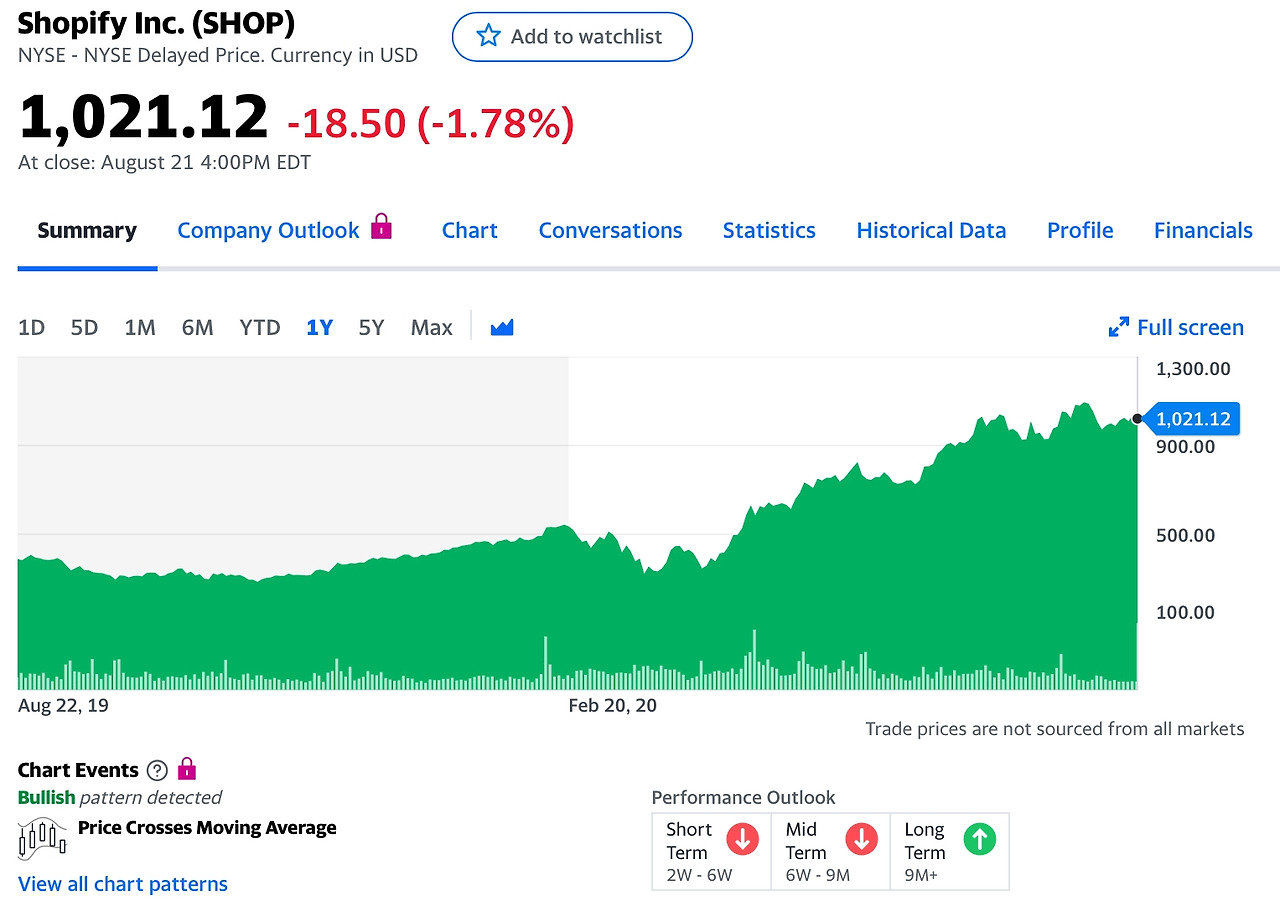1280x906 pixels.
Task: Click the star icon in Add to watchlist
Action: click(488, 37)
